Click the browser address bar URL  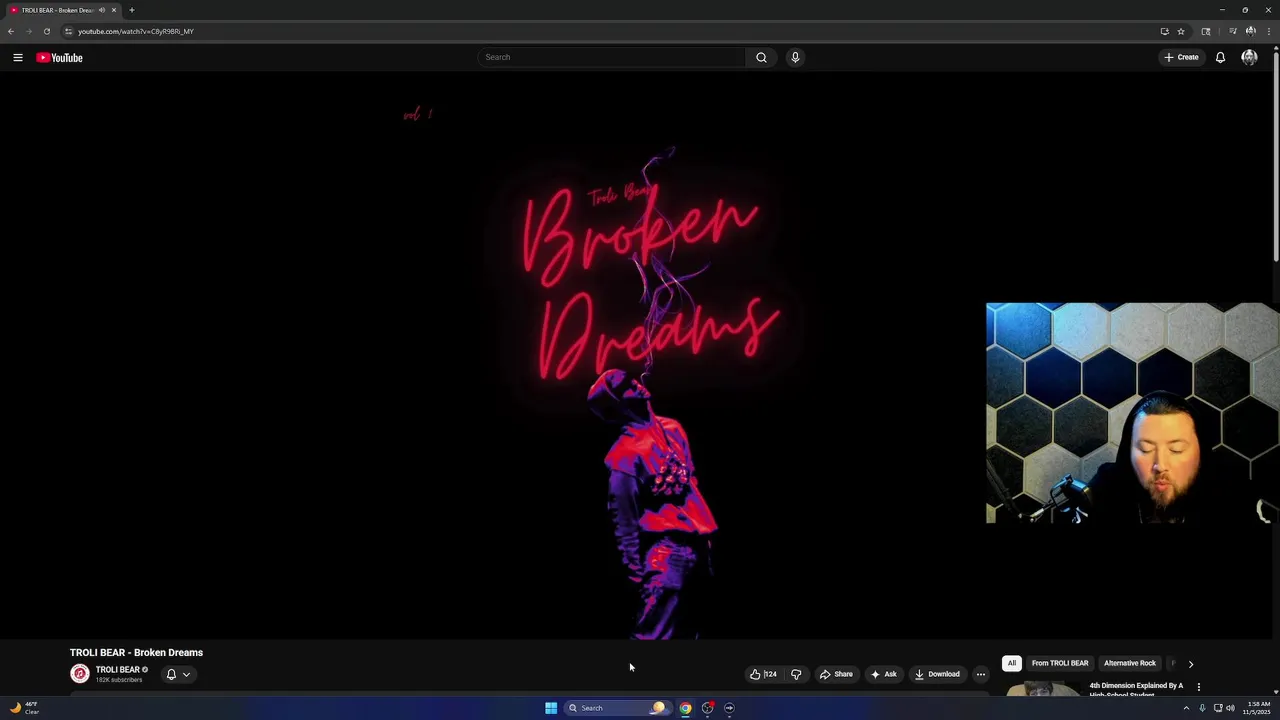click(x=136, y=31)
